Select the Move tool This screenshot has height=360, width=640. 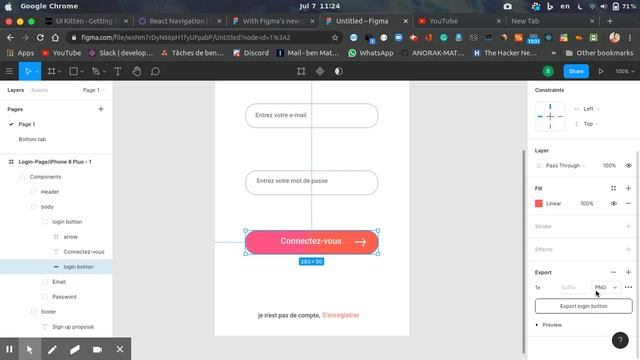click(27, 71)
